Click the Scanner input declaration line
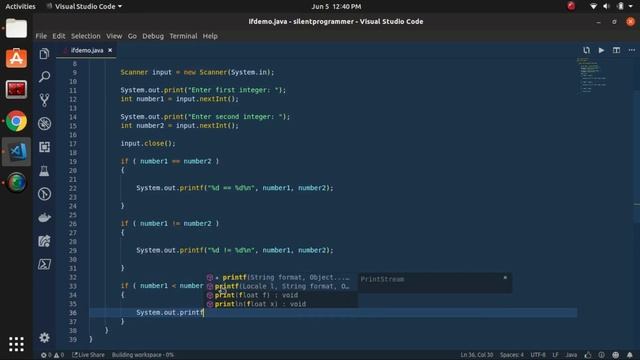 pos(197,72)
